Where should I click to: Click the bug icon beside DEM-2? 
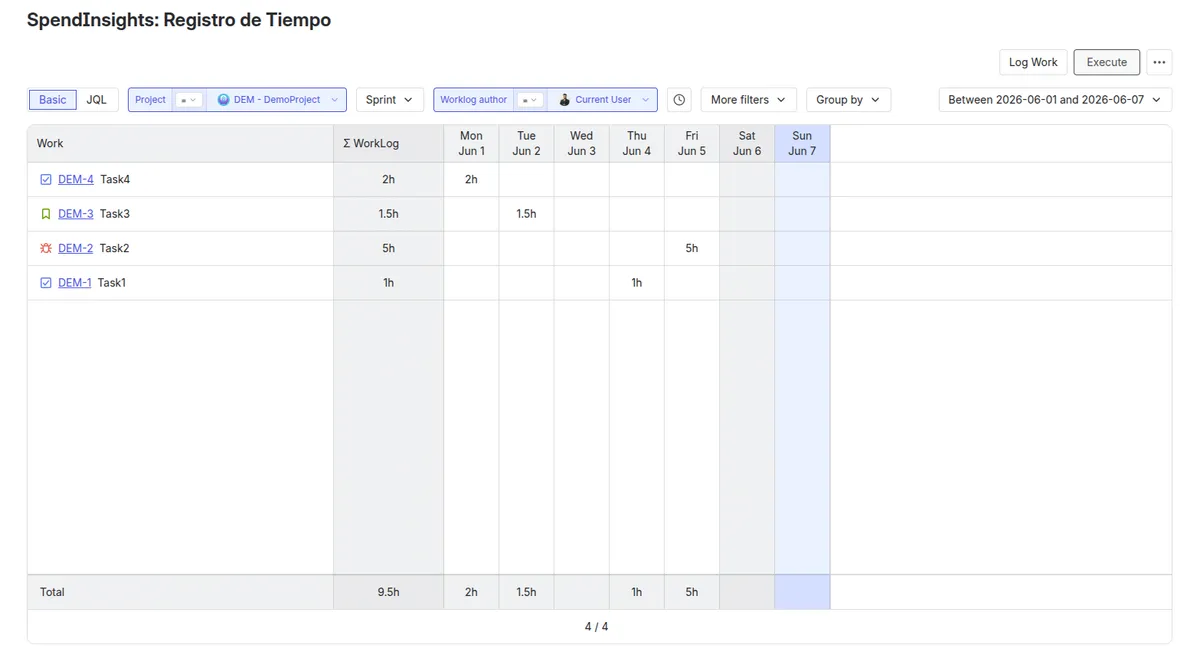[46, 248]
